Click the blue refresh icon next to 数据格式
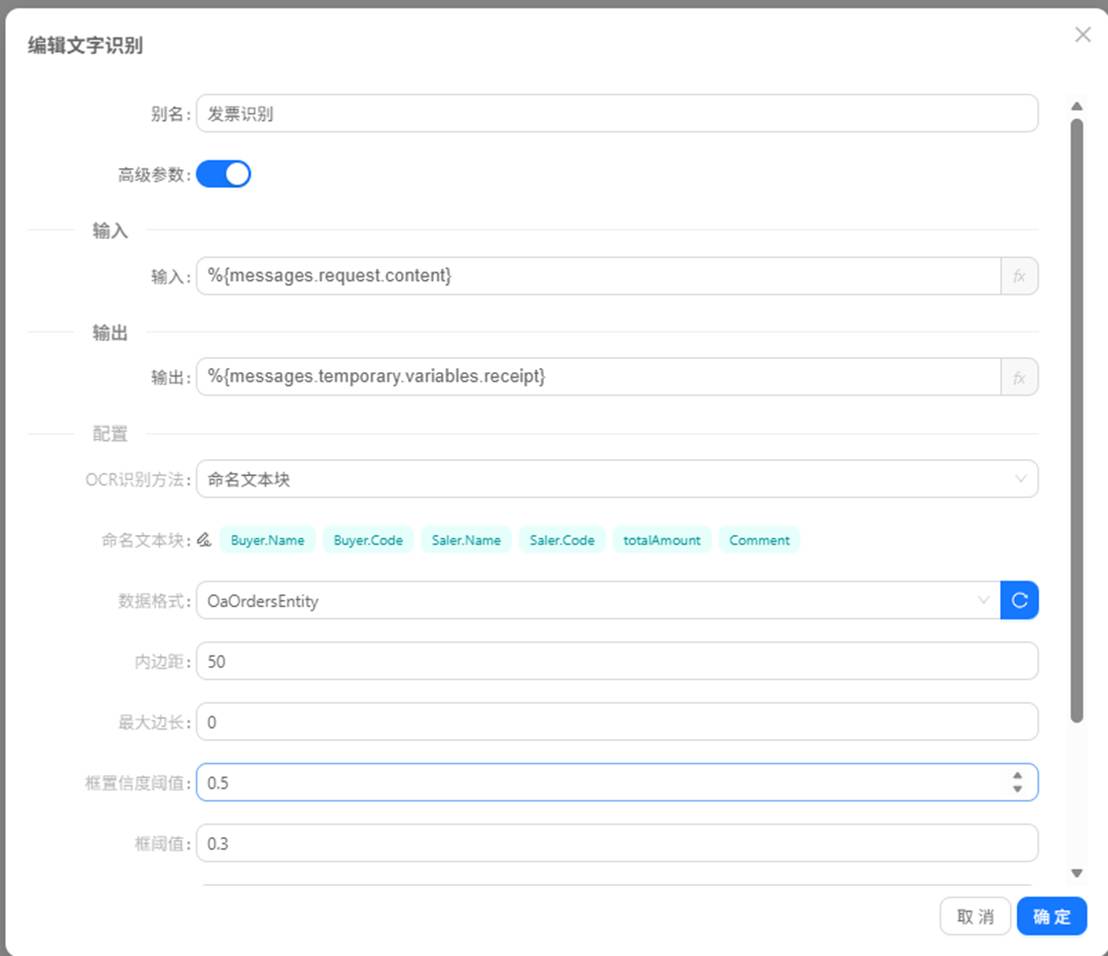The width and height of the screenshot is (1108, 956). click(1019, 601)
